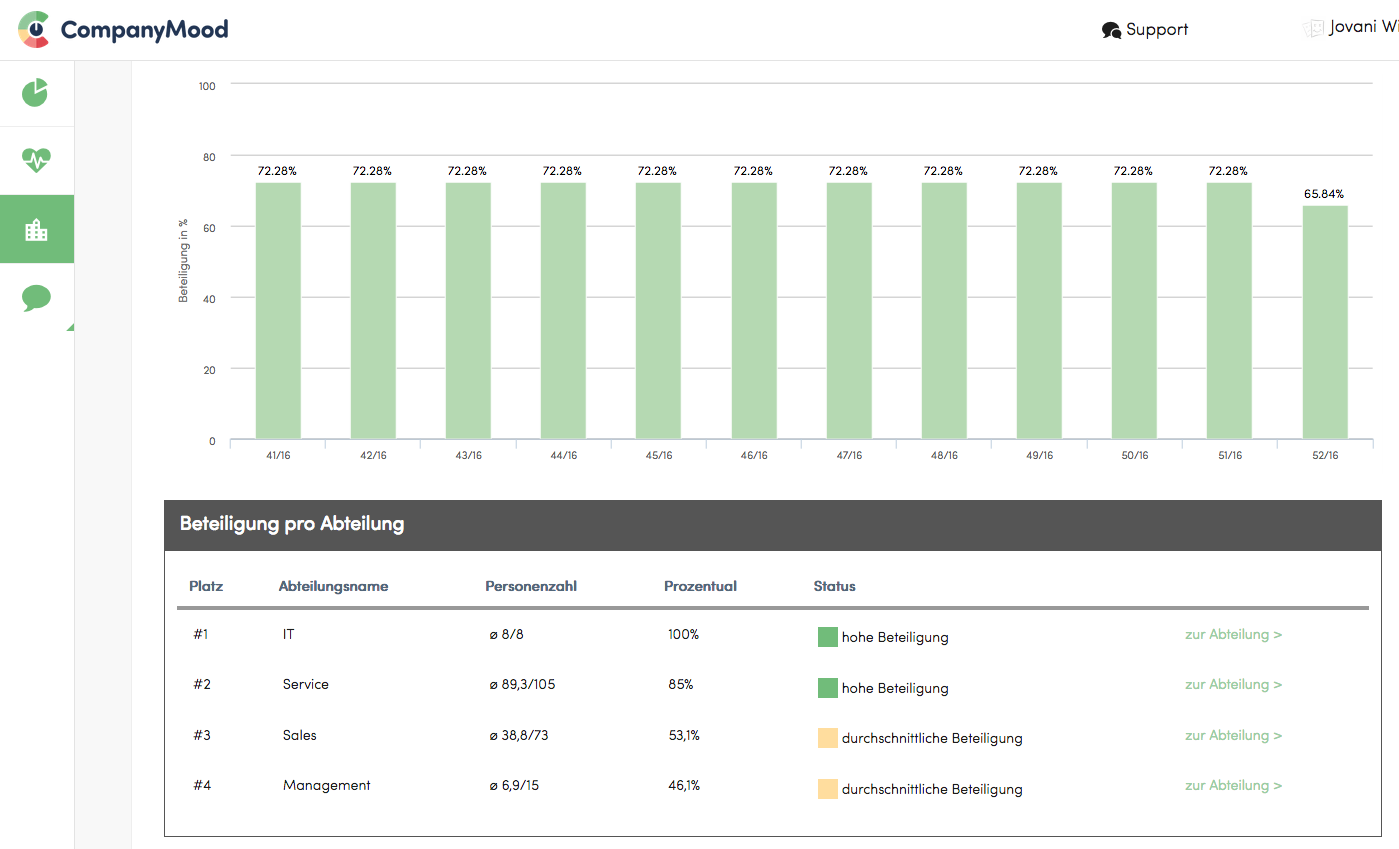
Task: Go to the IT department page
Action: point(1233,635)
